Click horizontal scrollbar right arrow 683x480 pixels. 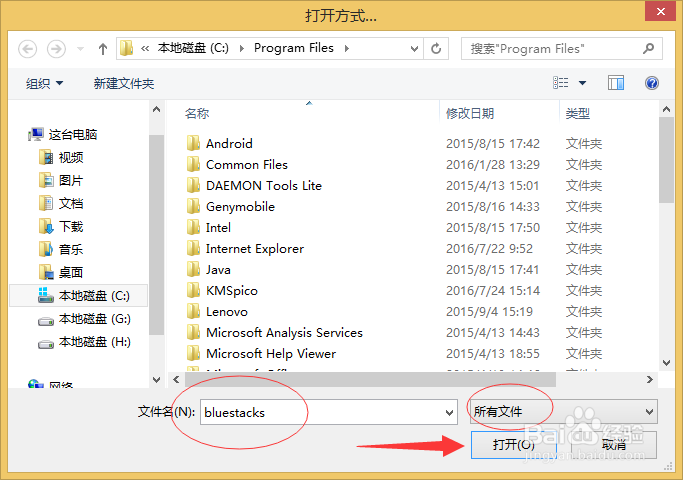click(650, 379)
